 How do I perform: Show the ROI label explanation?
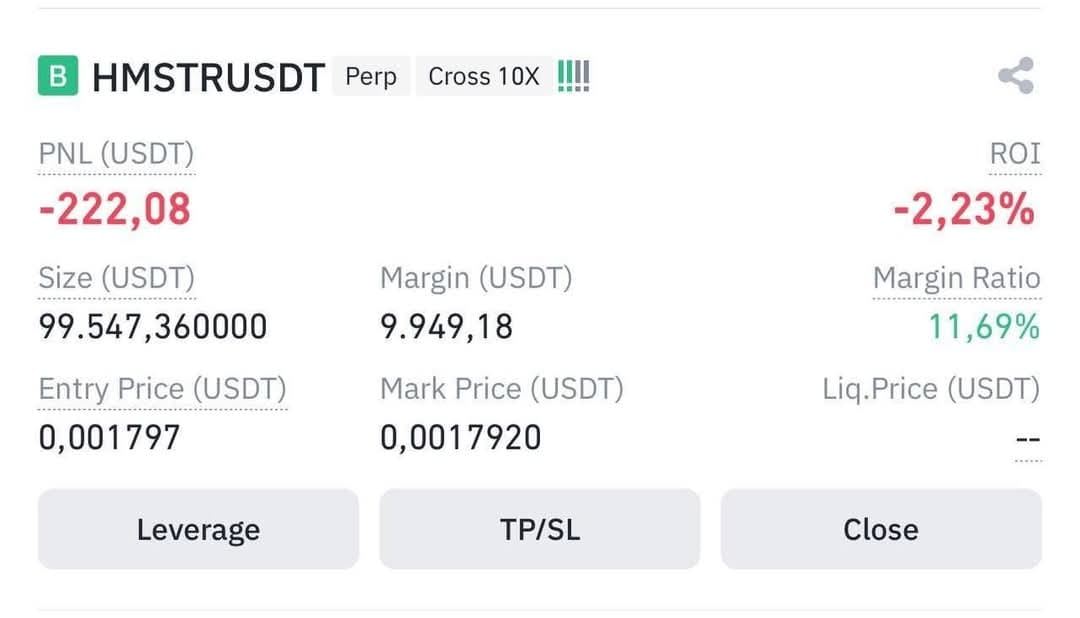pyautogui.click(x=1015, y=154)
